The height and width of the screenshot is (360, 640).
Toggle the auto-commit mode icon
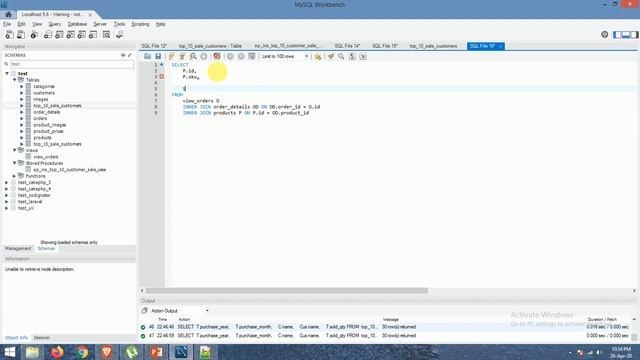[251, 56]
